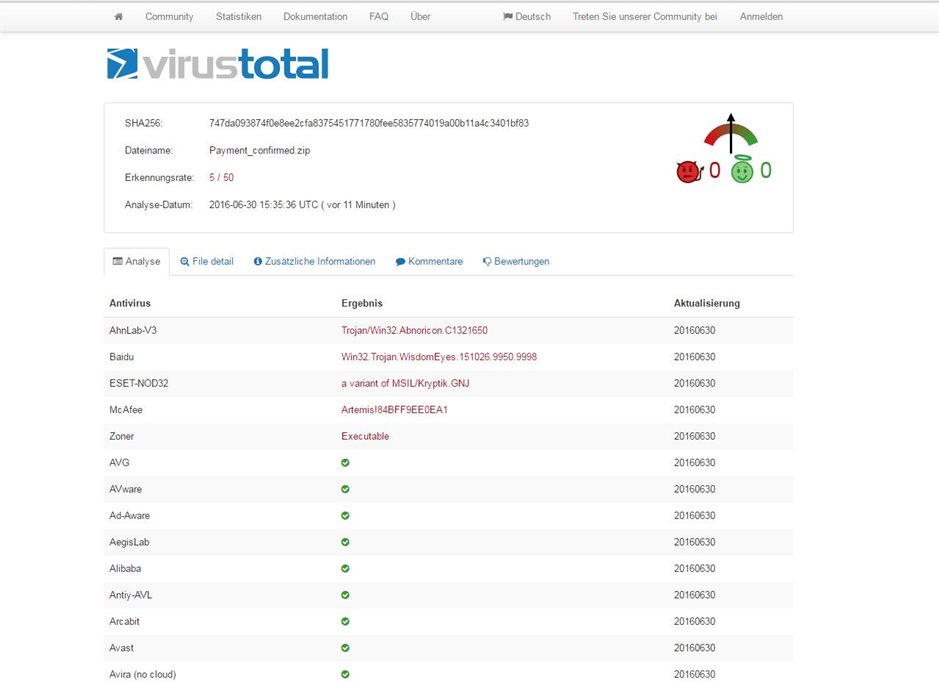Click the green check icon for AegisLab

[345, 542]
